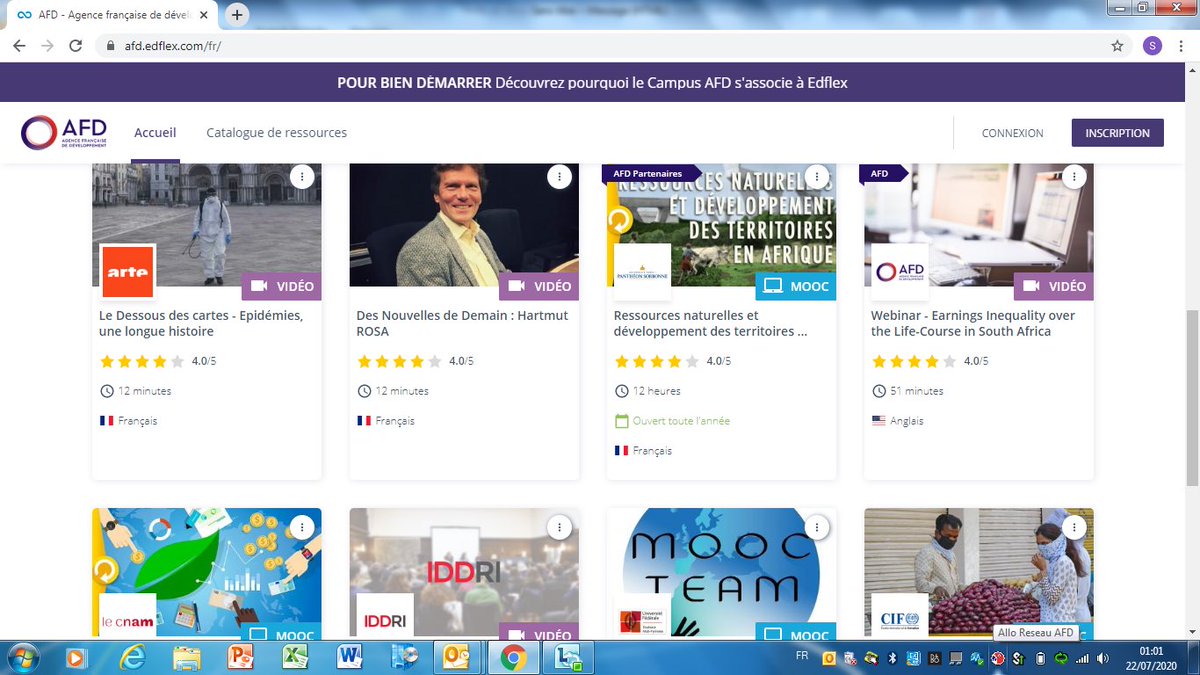Click star rating on Le Dessous des cartes card
Screen dimensions: 1200x675
[142, 361]
